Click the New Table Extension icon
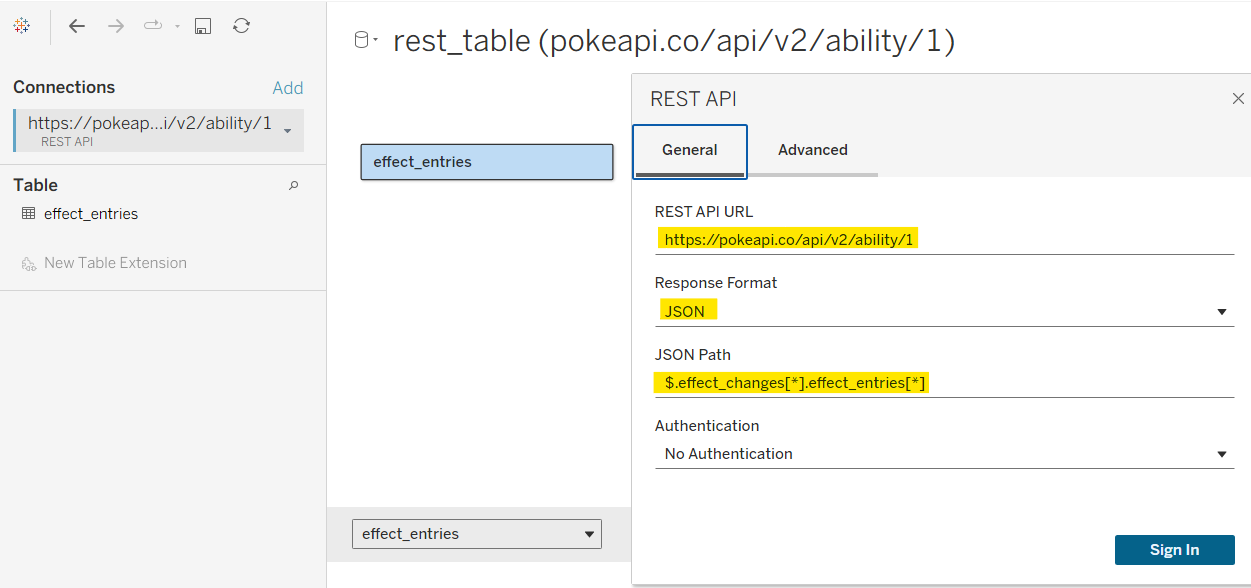 28,264
